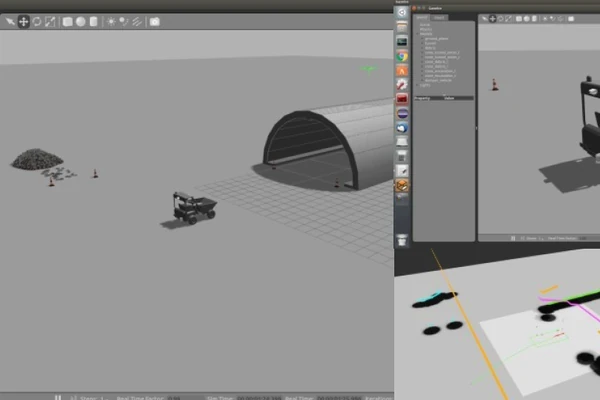The image size is (600, 400).
Task: Add a spot light from toolbar
Action: pos(124,21)
